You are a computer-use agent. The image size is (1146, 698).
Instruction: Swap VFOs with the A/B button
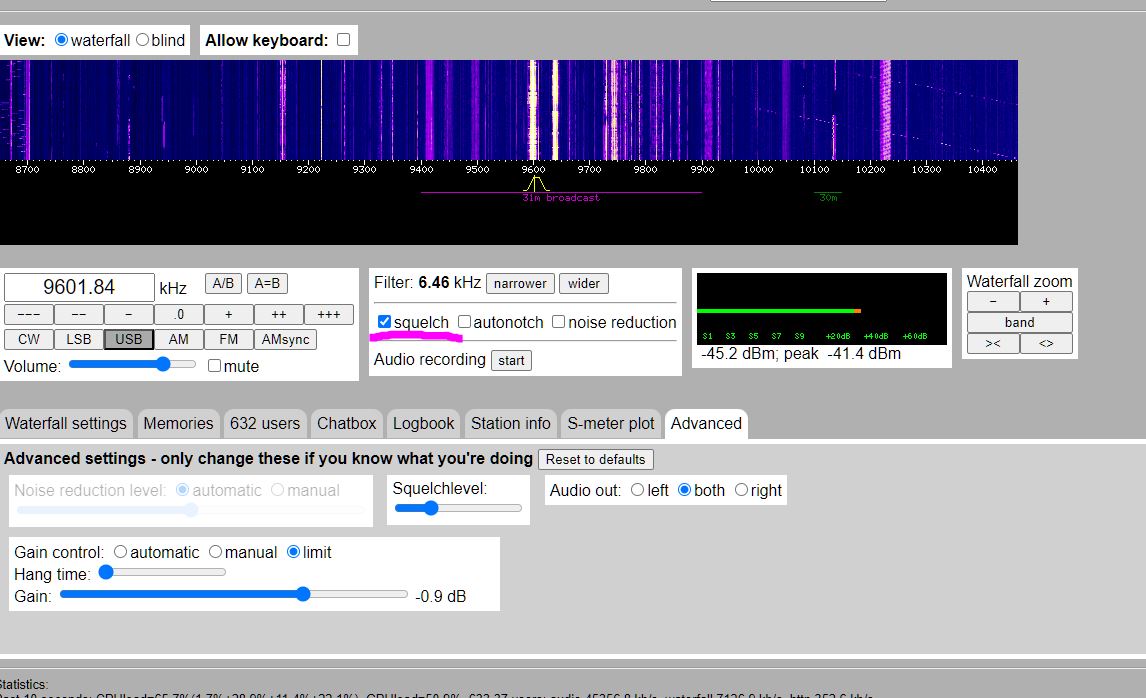[x=223, y=284]
